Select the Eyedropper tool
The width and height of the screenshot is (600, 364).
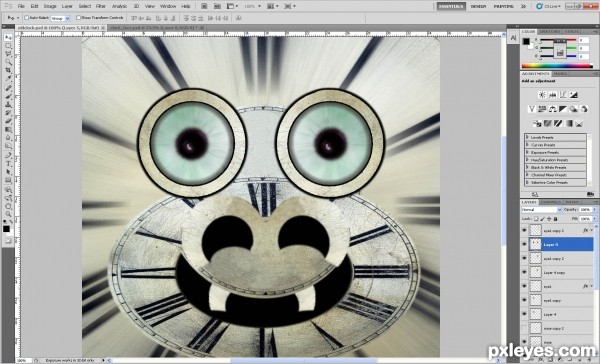(8, 79)
